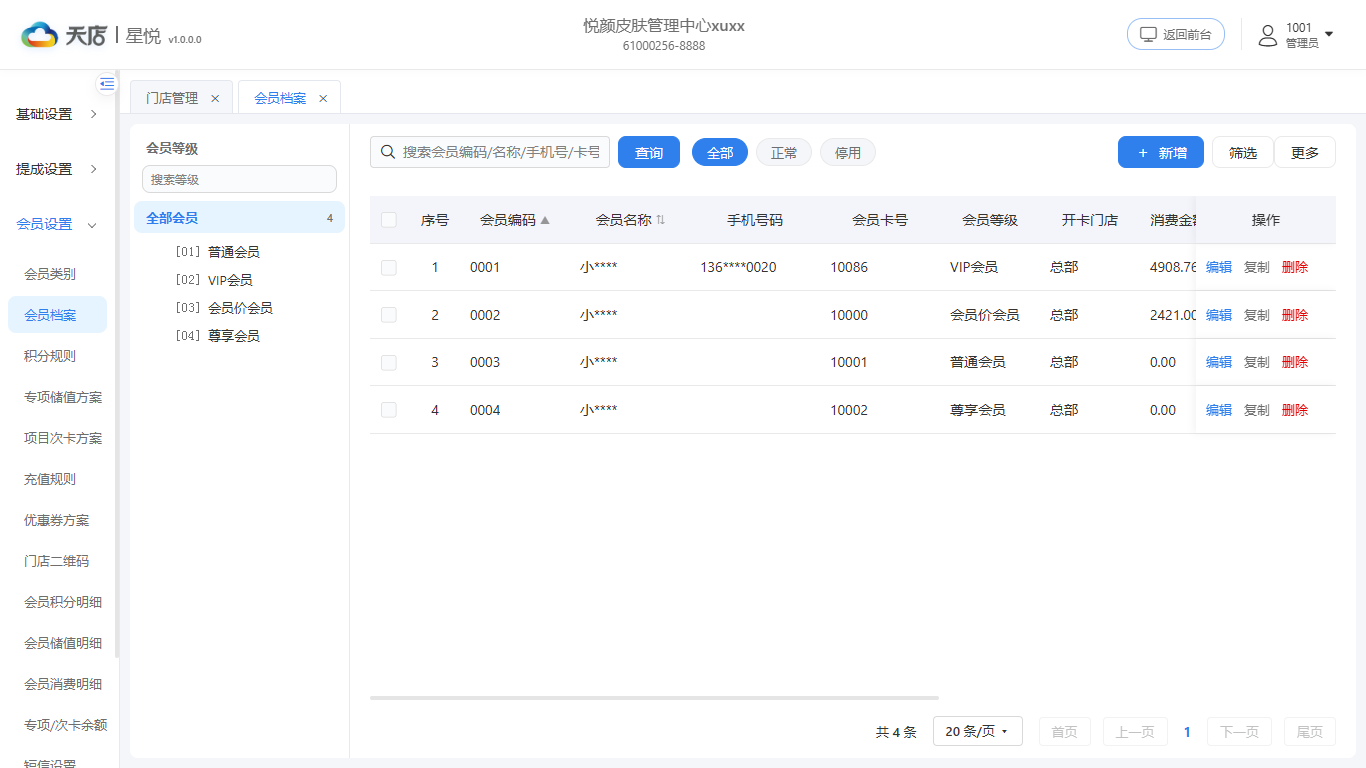Click the 查询 search button

649,152
